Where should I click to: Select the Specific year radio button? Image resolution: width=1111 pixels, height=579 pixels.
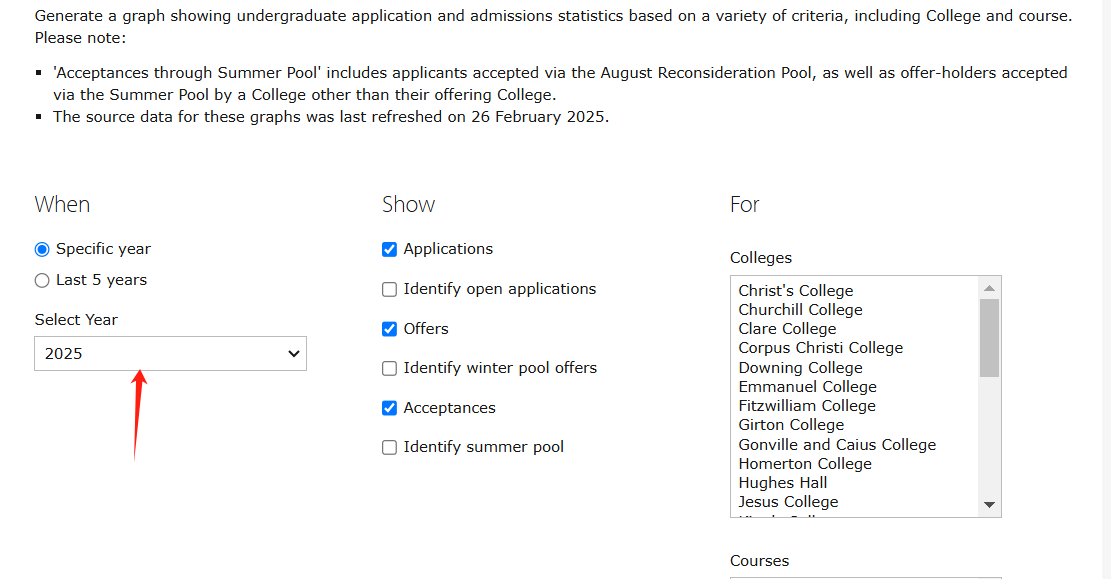pyautogui.click(x=42, y=249)
